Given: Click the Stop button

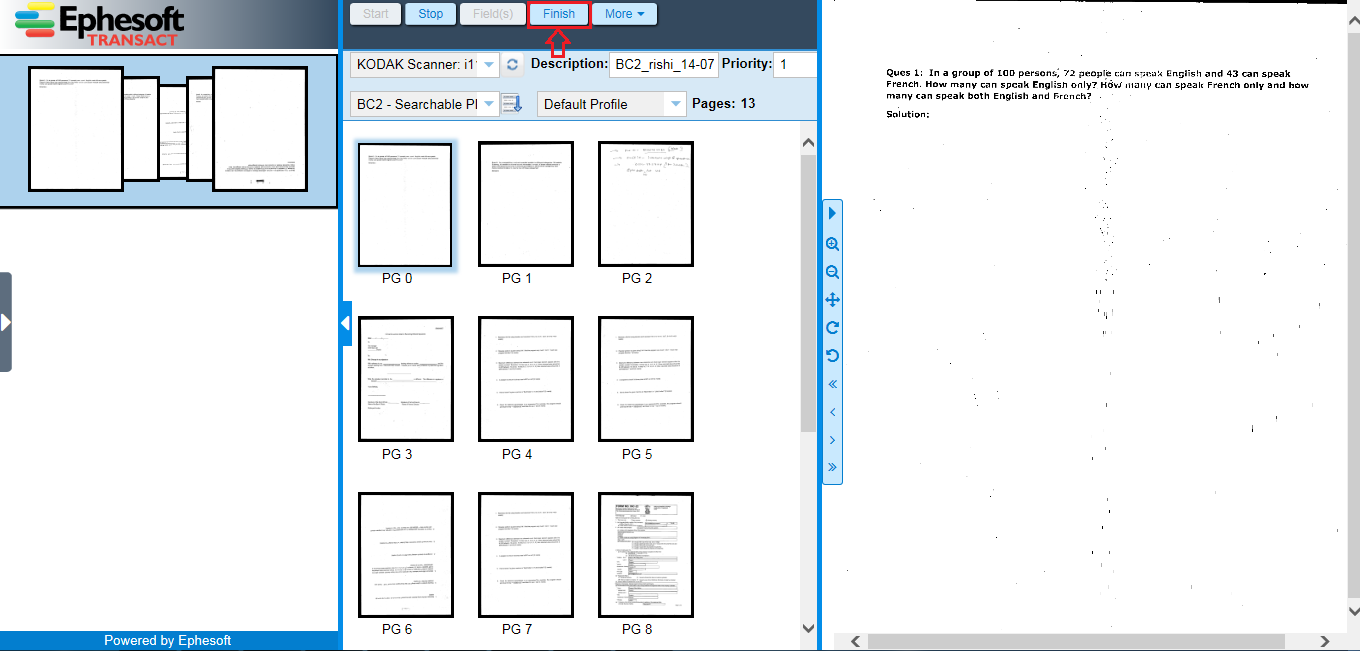Looking at the screenshot, I should coord(431,14).
